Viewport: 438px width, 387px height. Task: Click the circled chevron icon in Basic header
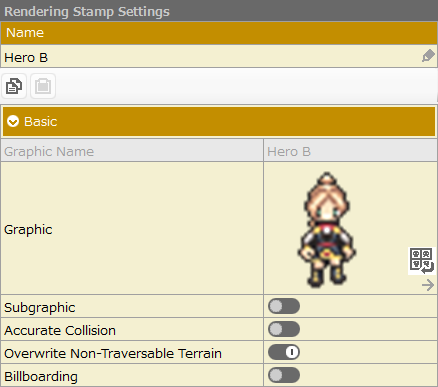point(13,121)
